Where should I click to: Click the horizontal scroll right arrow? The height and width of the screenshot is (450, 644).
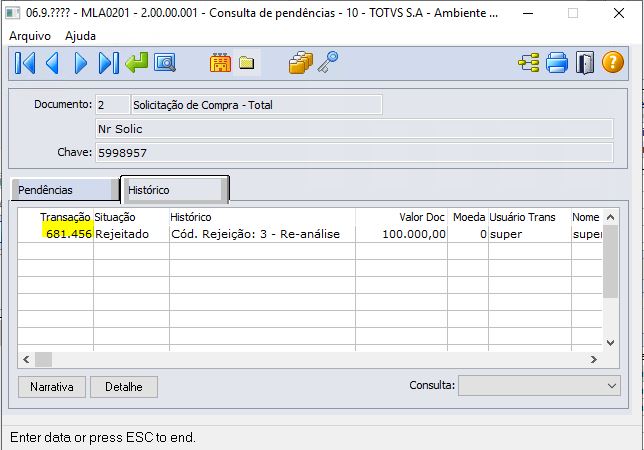click(593, 360)
